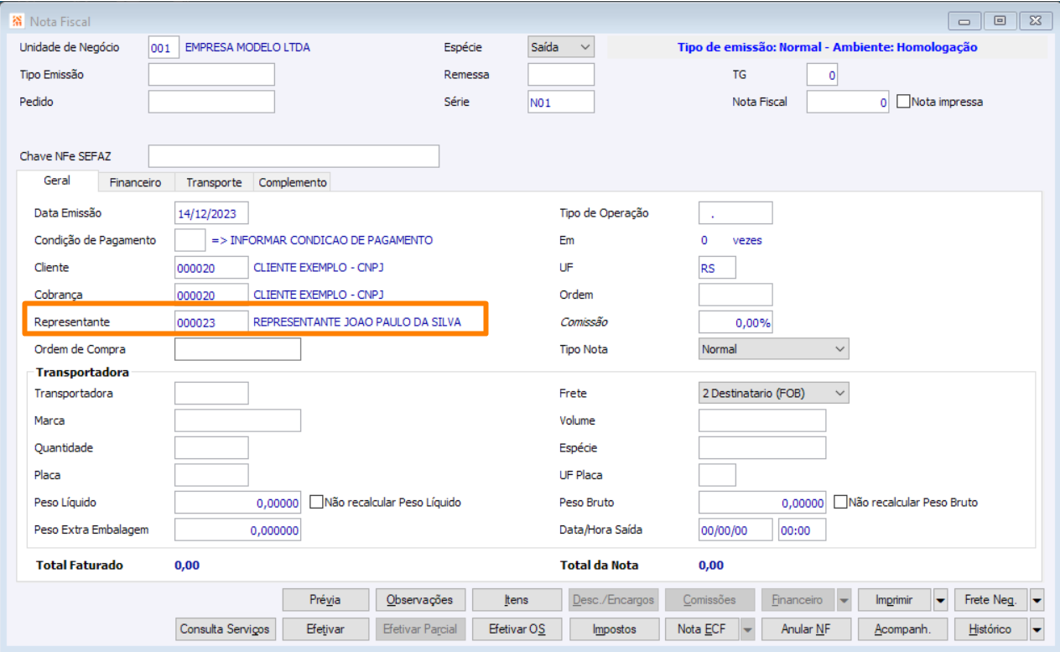
Task: Check the Nota impressa checkbox
Action: click(x=903, y=102)
